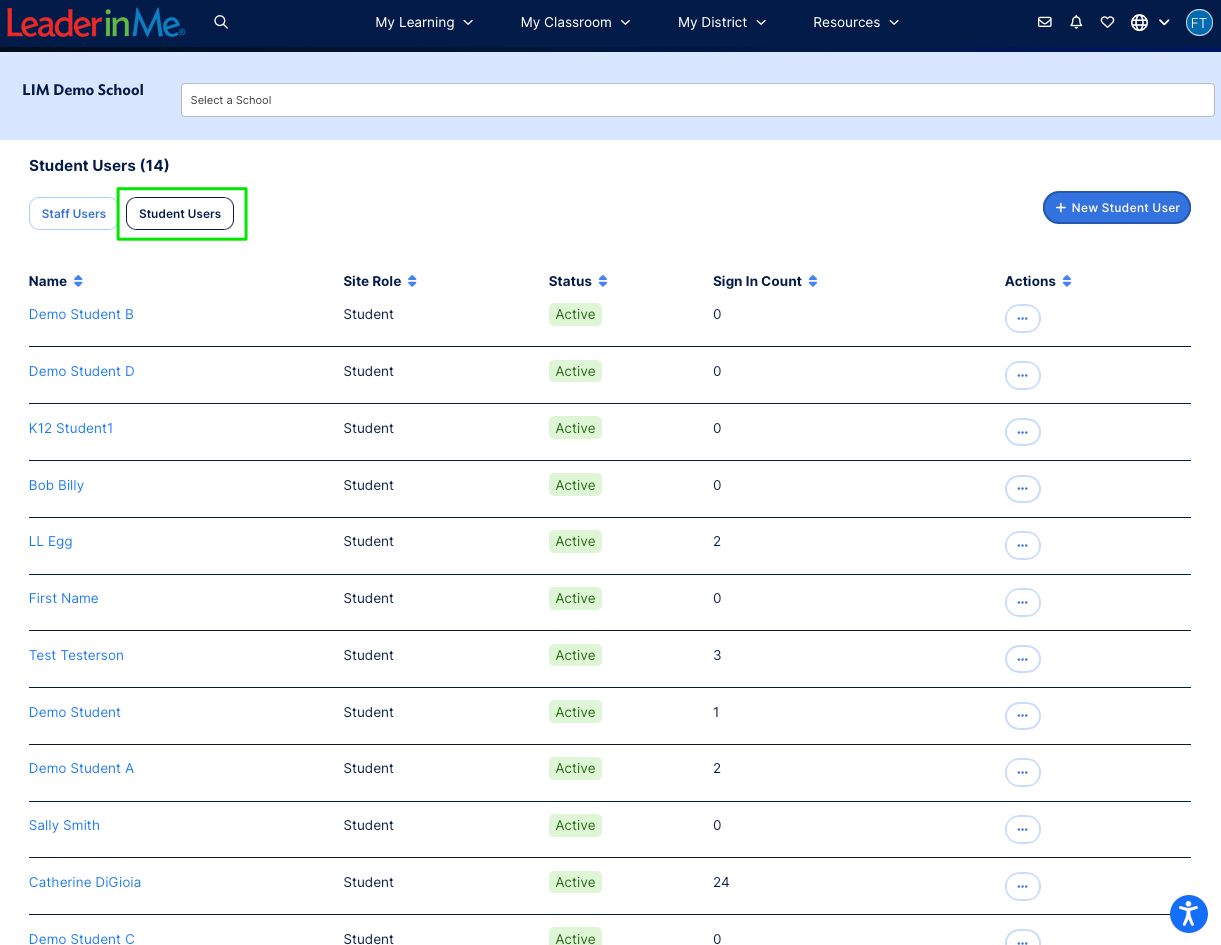
Task: Open favorites with the heart icon
Action: click(x=1107, y=21)
